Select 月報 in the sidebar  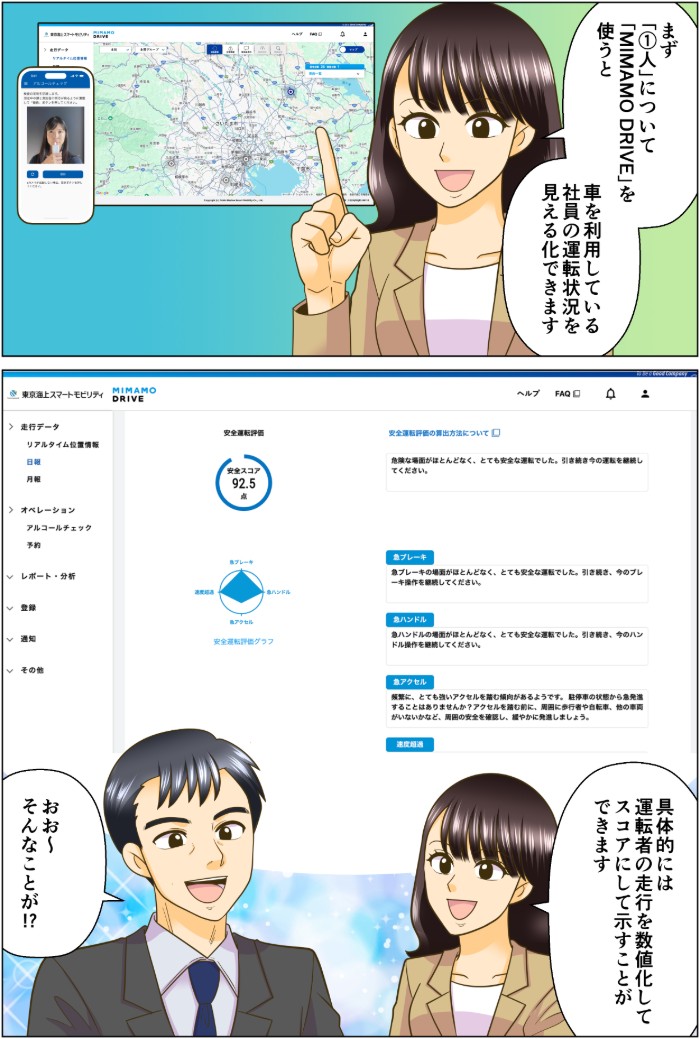33,479
